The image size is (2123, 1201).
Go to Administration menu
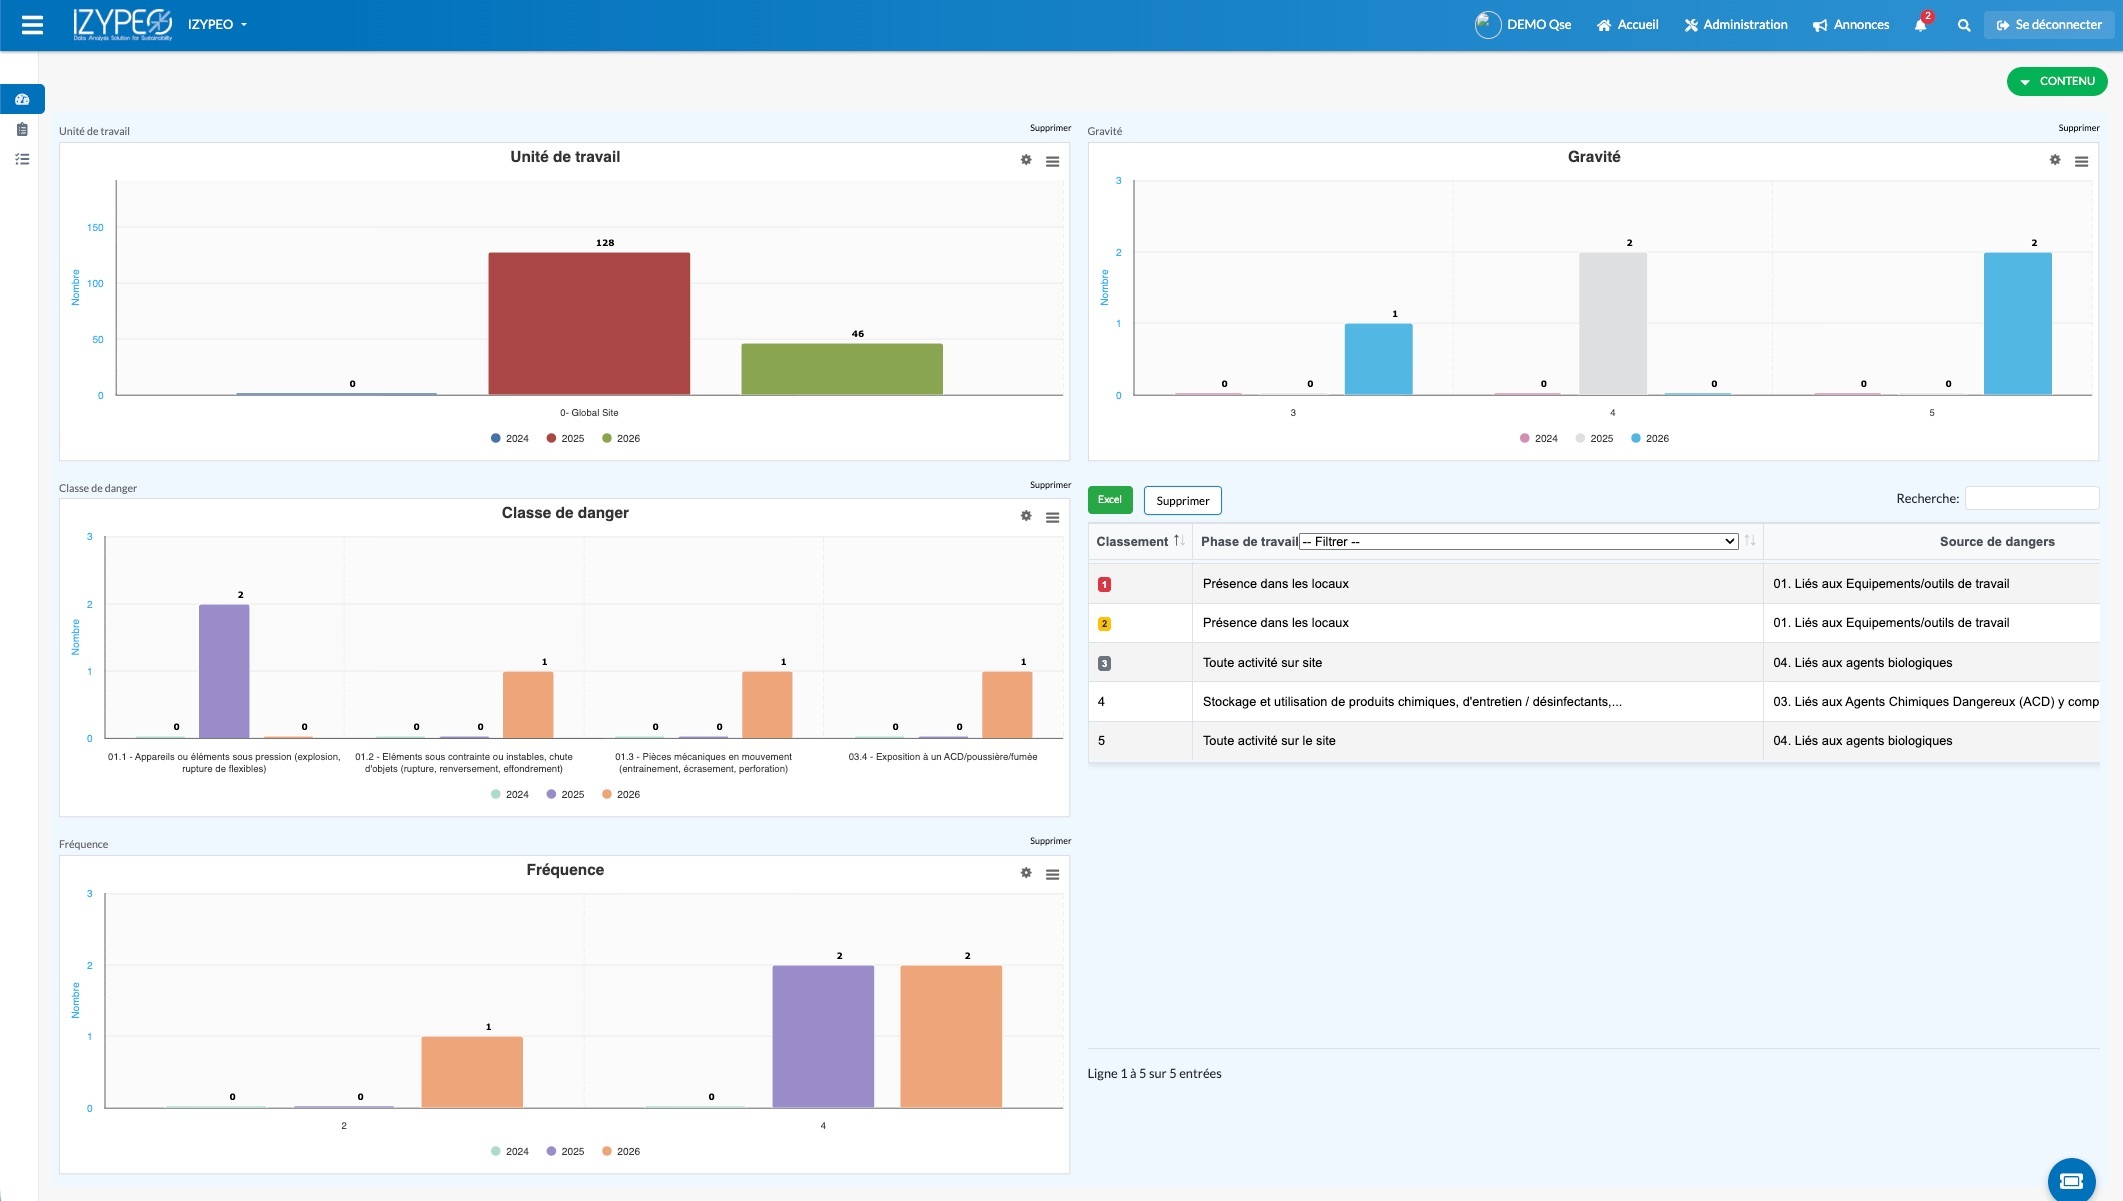pos(1735,25)
